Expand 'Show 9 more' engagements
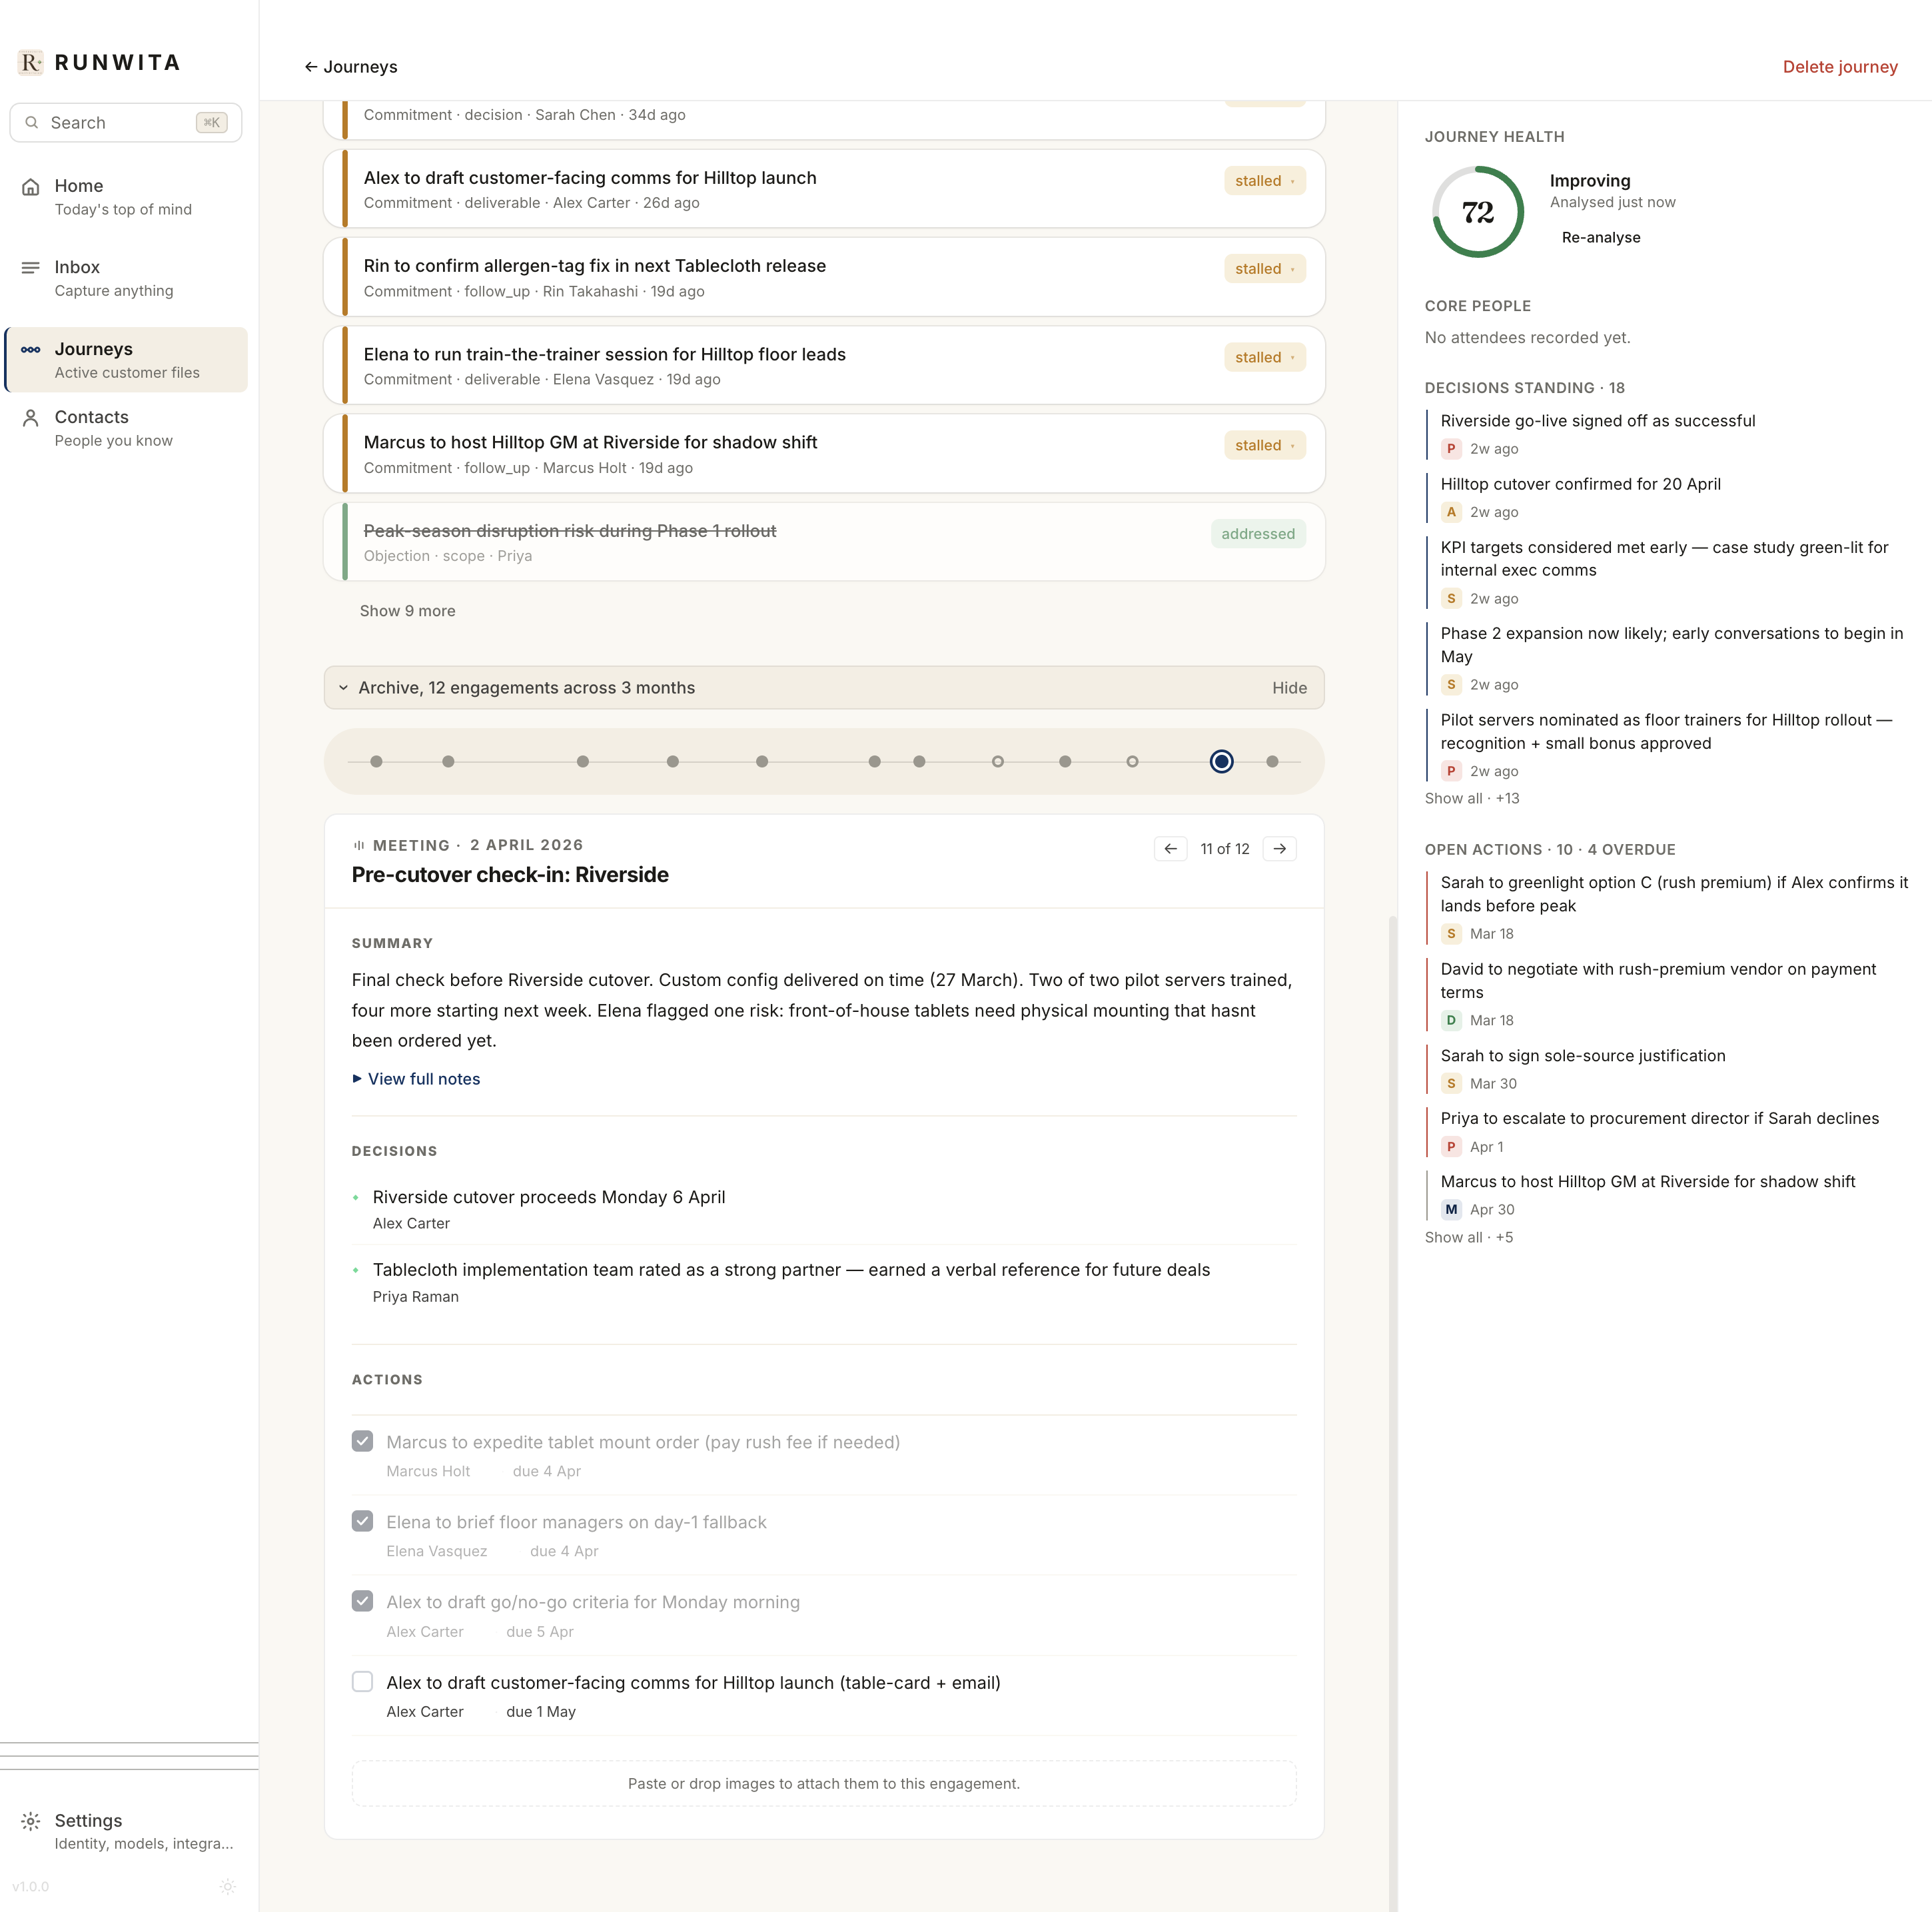Viewport: 1932px width, 1912px height. (407, 611)
